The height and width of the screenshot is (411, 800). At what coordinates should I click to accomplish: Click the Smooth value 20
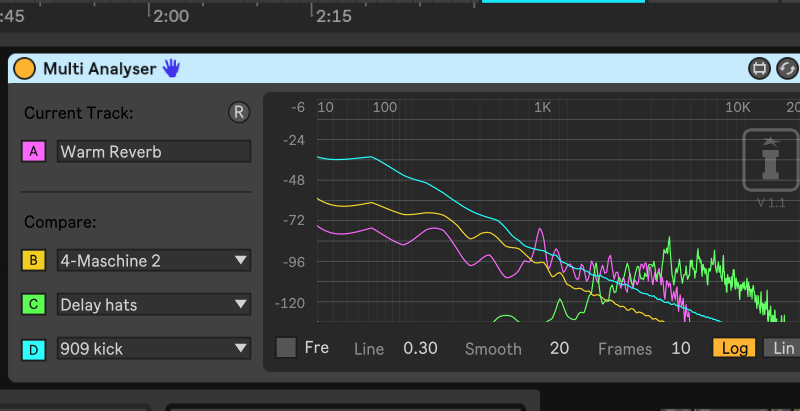(x=559, y=348)
